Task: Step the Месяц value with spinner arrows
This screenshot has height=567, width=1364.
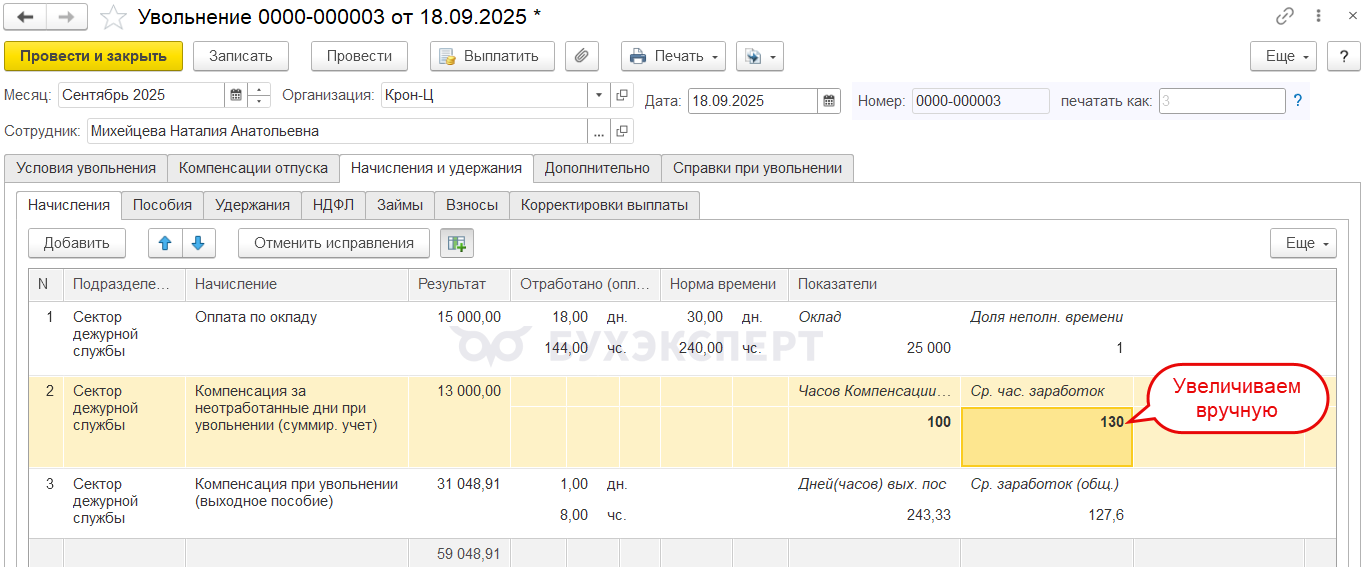Action: [259, 95]
